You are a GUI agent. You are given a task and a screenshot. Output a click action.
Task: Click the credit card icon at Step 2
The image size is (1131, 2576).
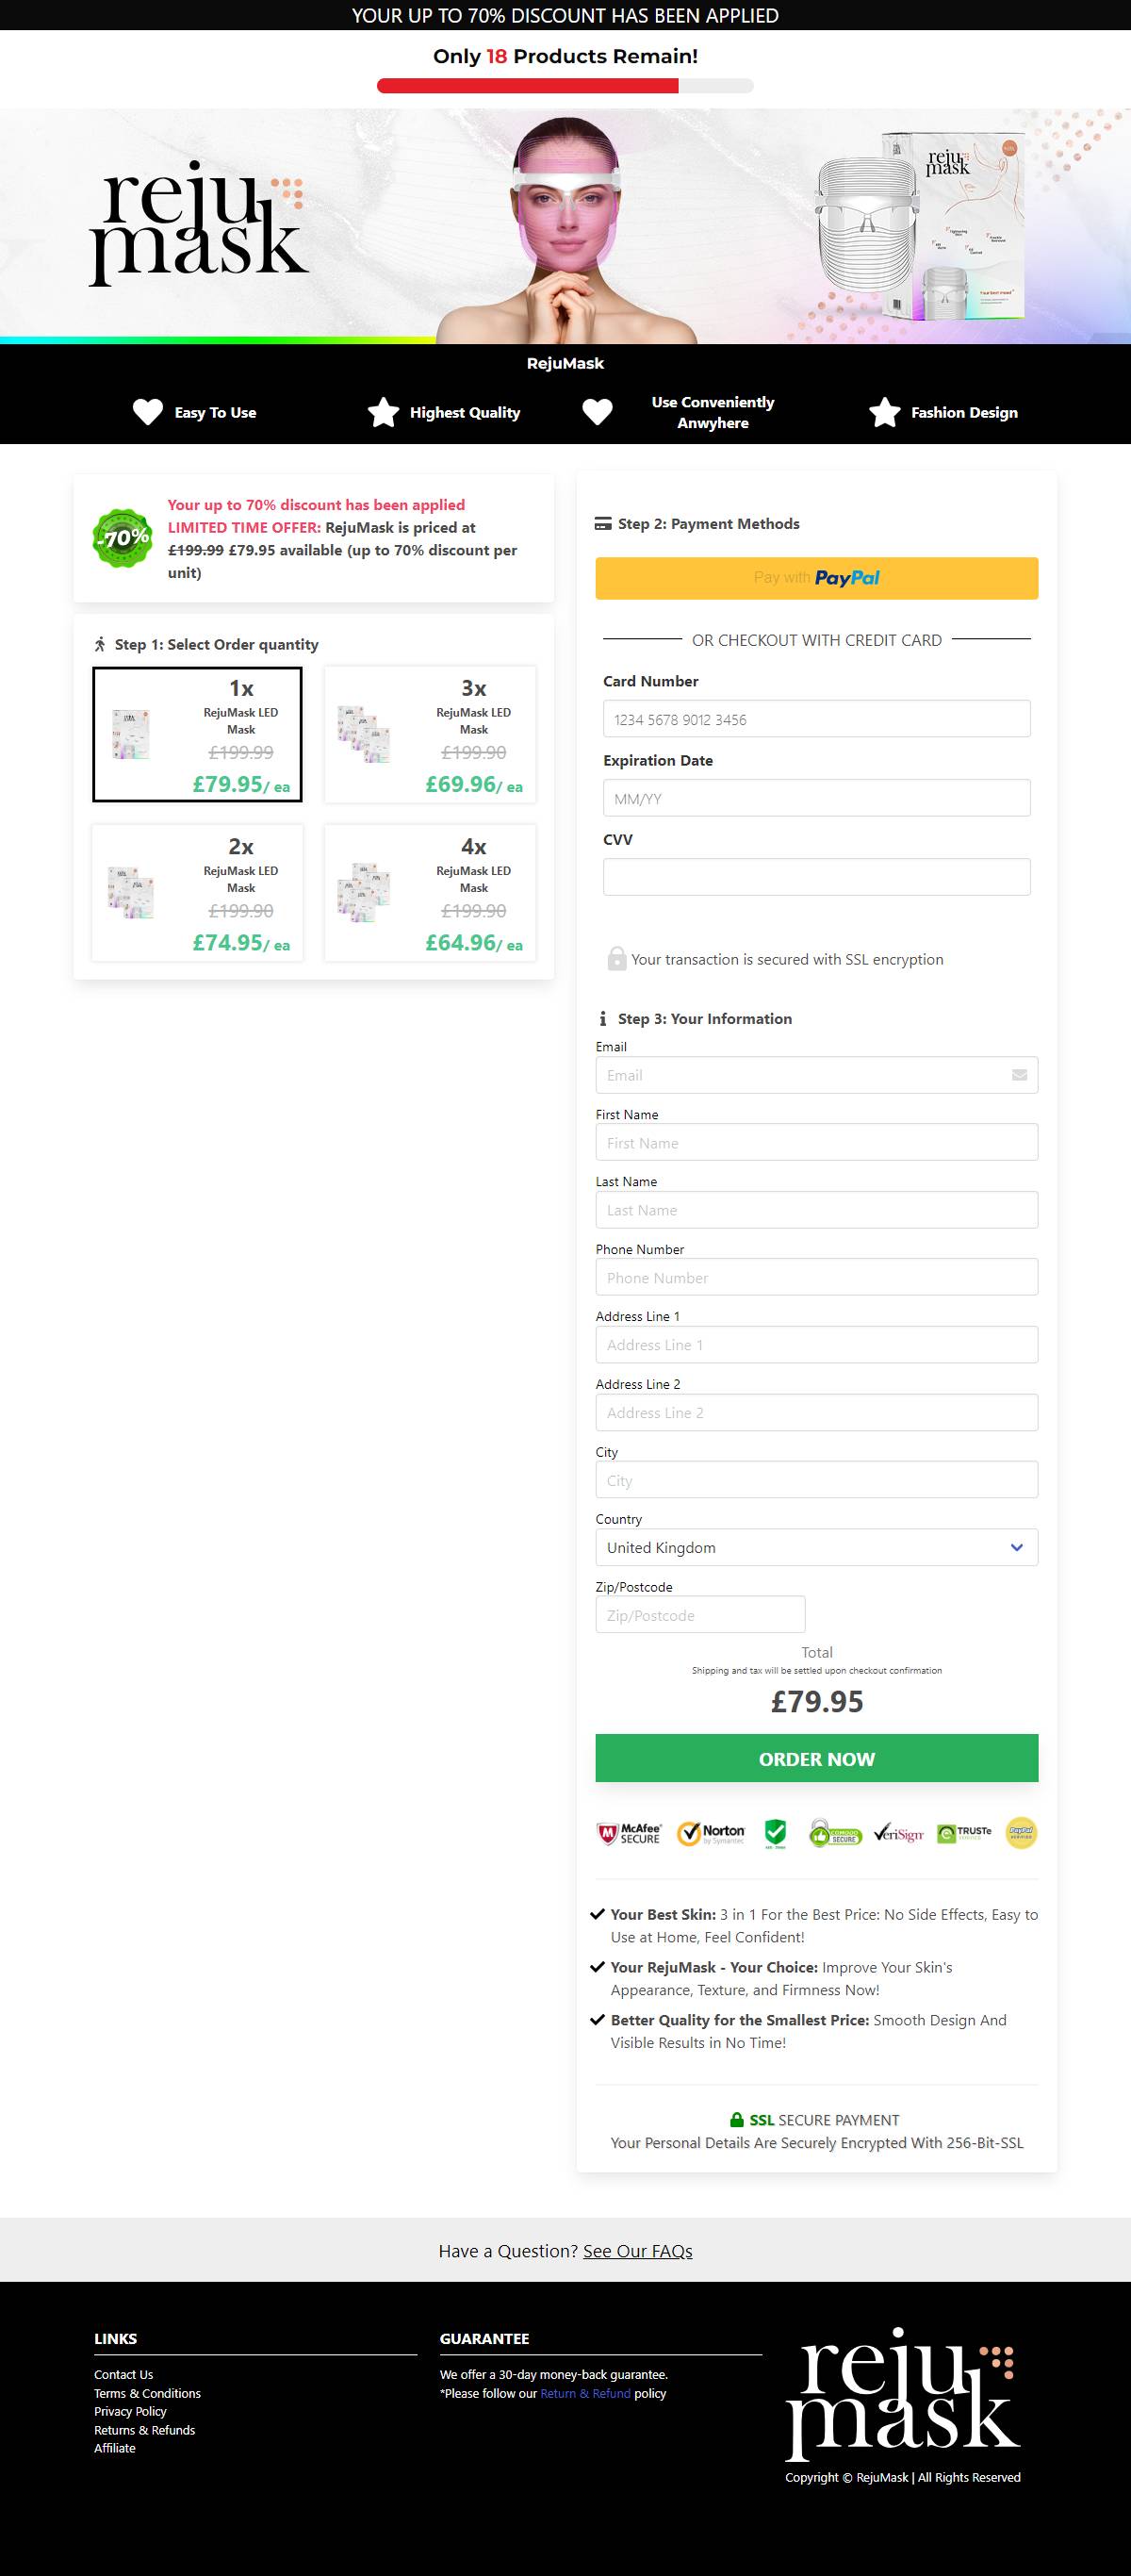(603, 524)
